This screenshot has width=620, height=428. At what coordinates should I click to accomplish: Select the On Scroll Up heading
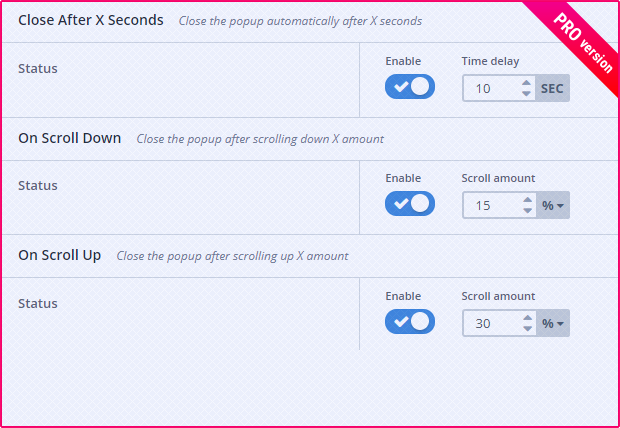tap(60, 255)
